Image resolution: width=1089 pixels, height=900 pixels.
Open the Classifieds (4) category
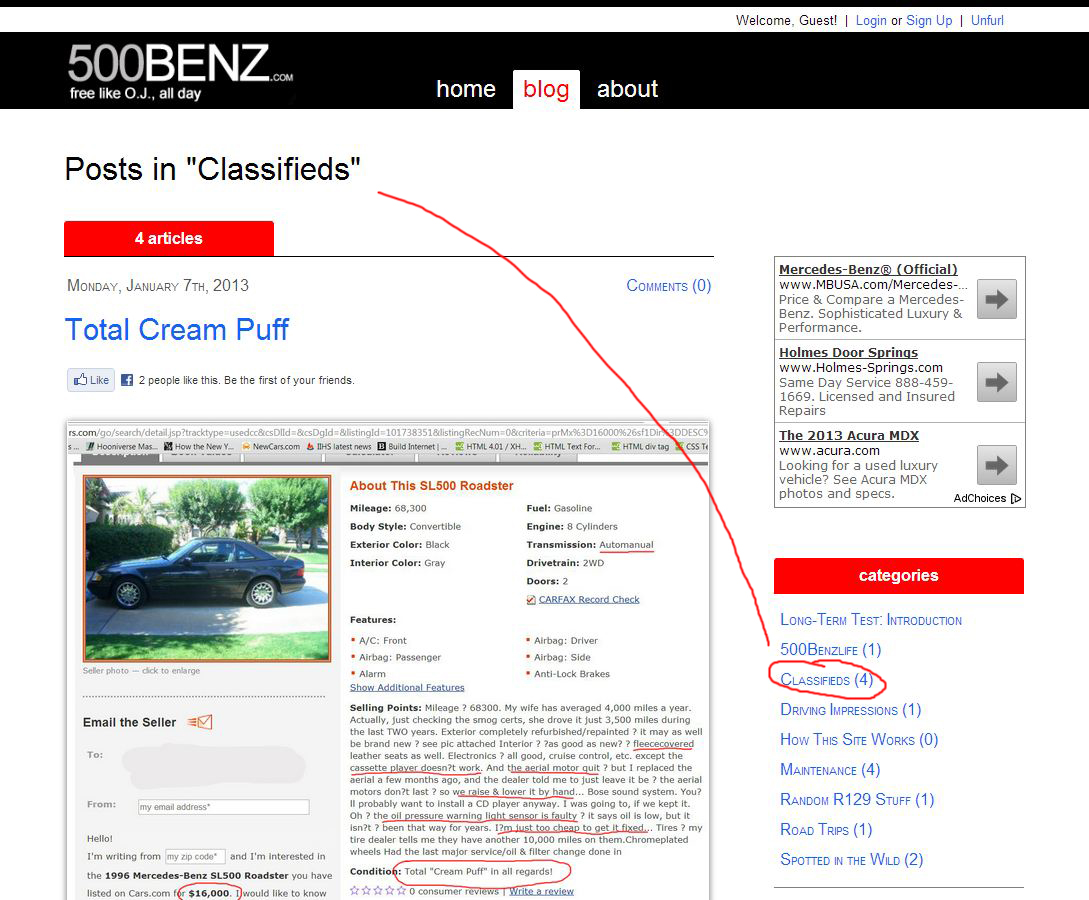(826, 679)
